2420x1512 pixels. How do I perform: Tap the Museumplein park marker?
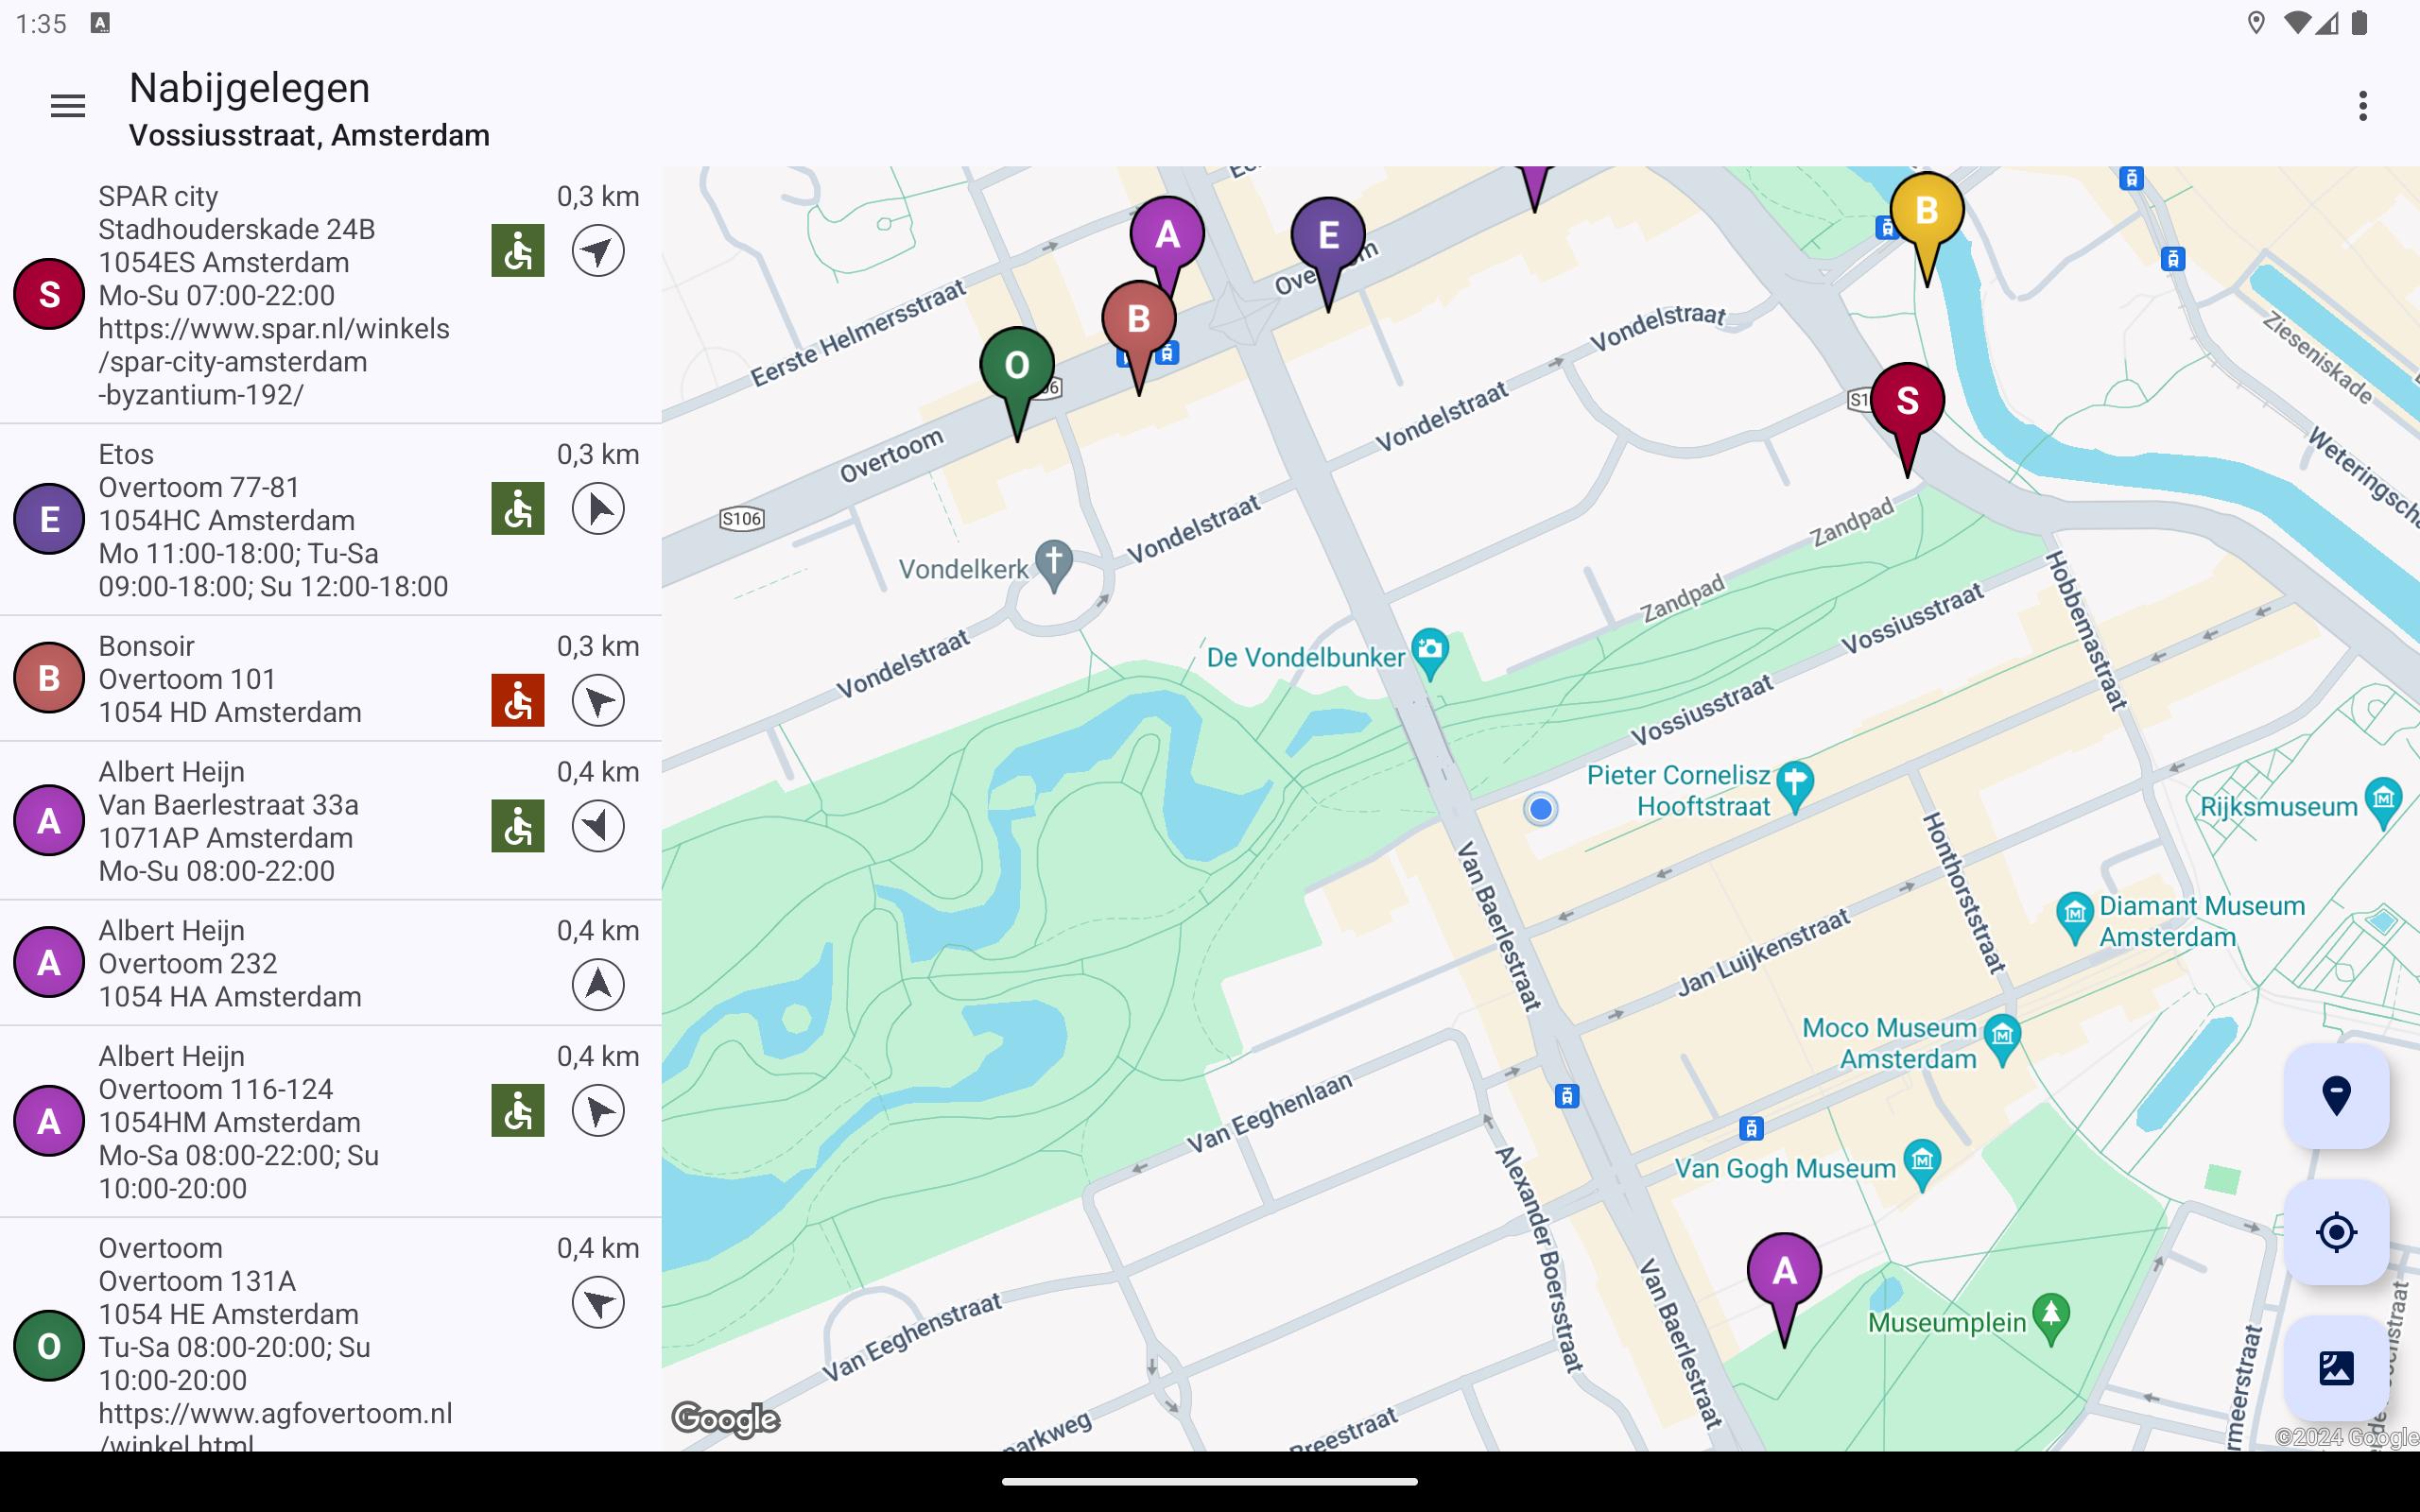coord(2051,1317)
